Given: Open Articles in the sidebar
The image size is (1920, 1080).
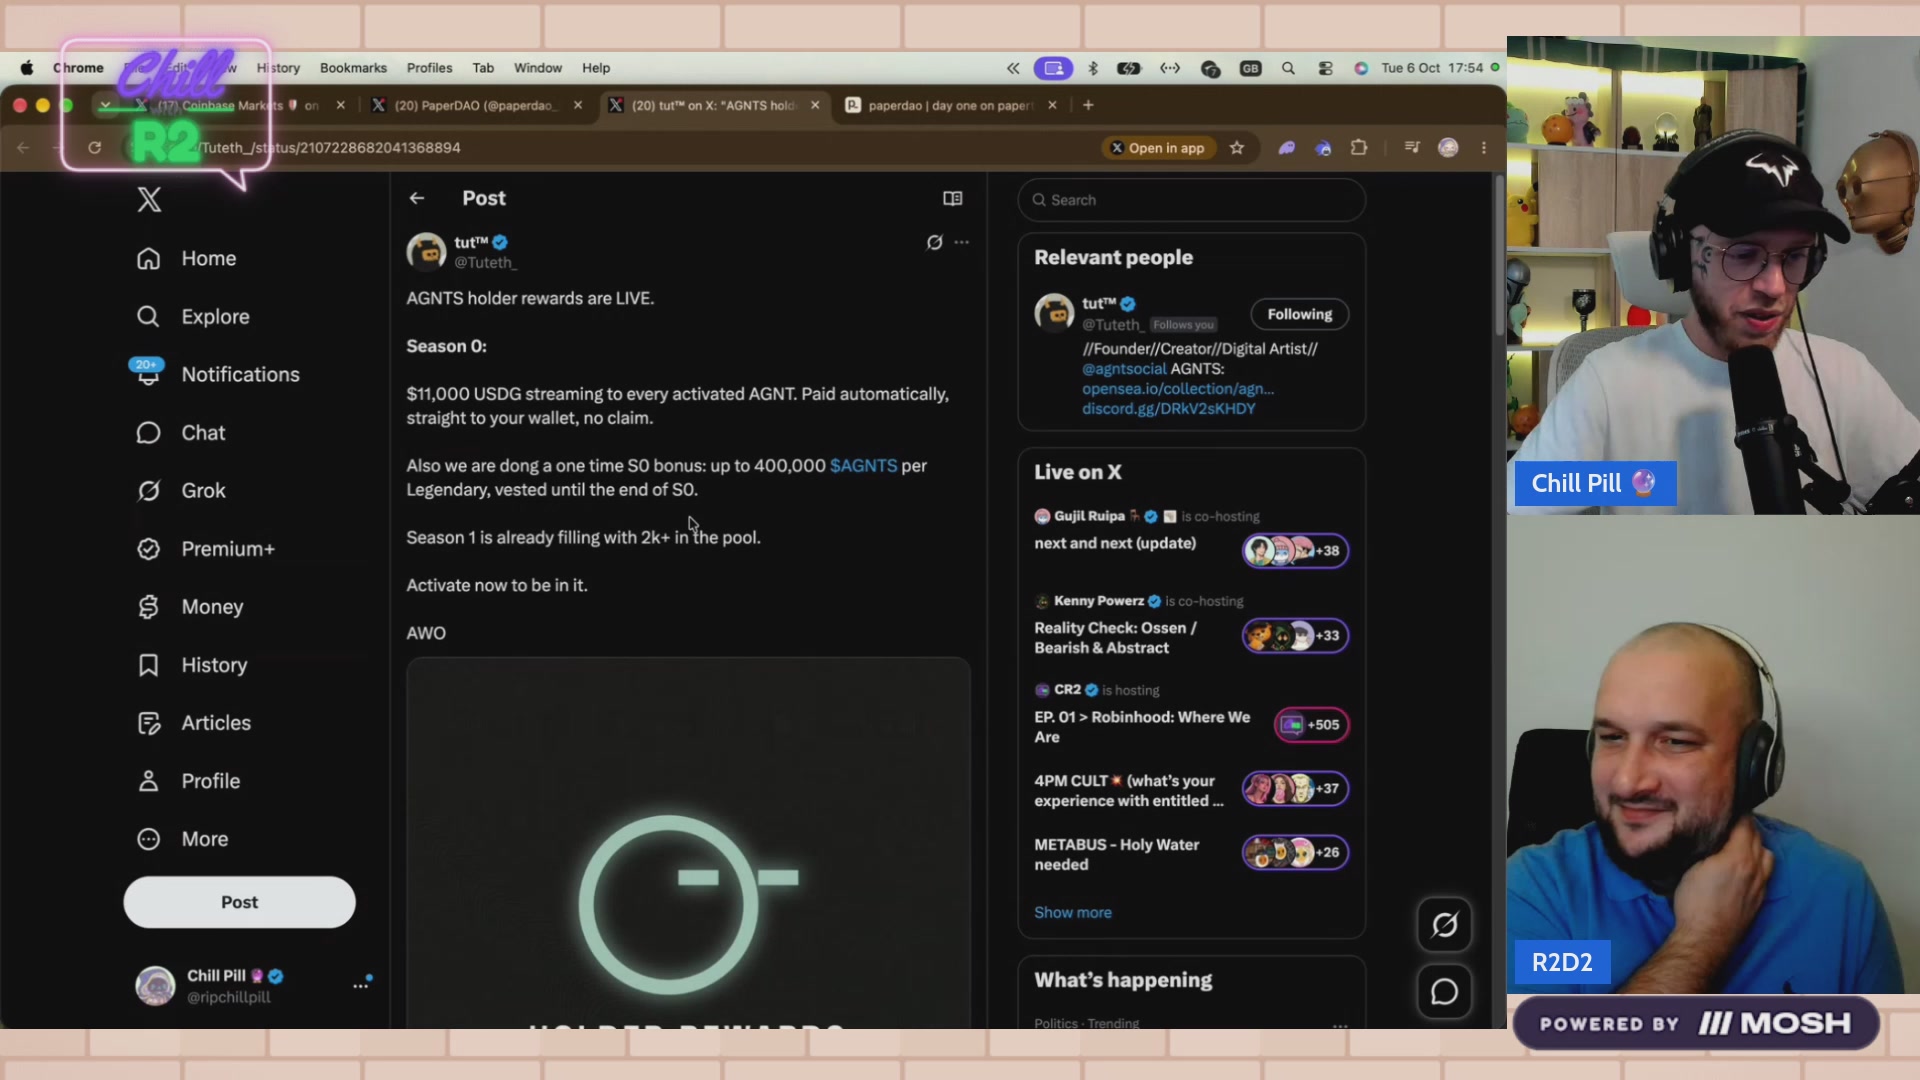Looking at the screenshot, I should tap(194, 723).
